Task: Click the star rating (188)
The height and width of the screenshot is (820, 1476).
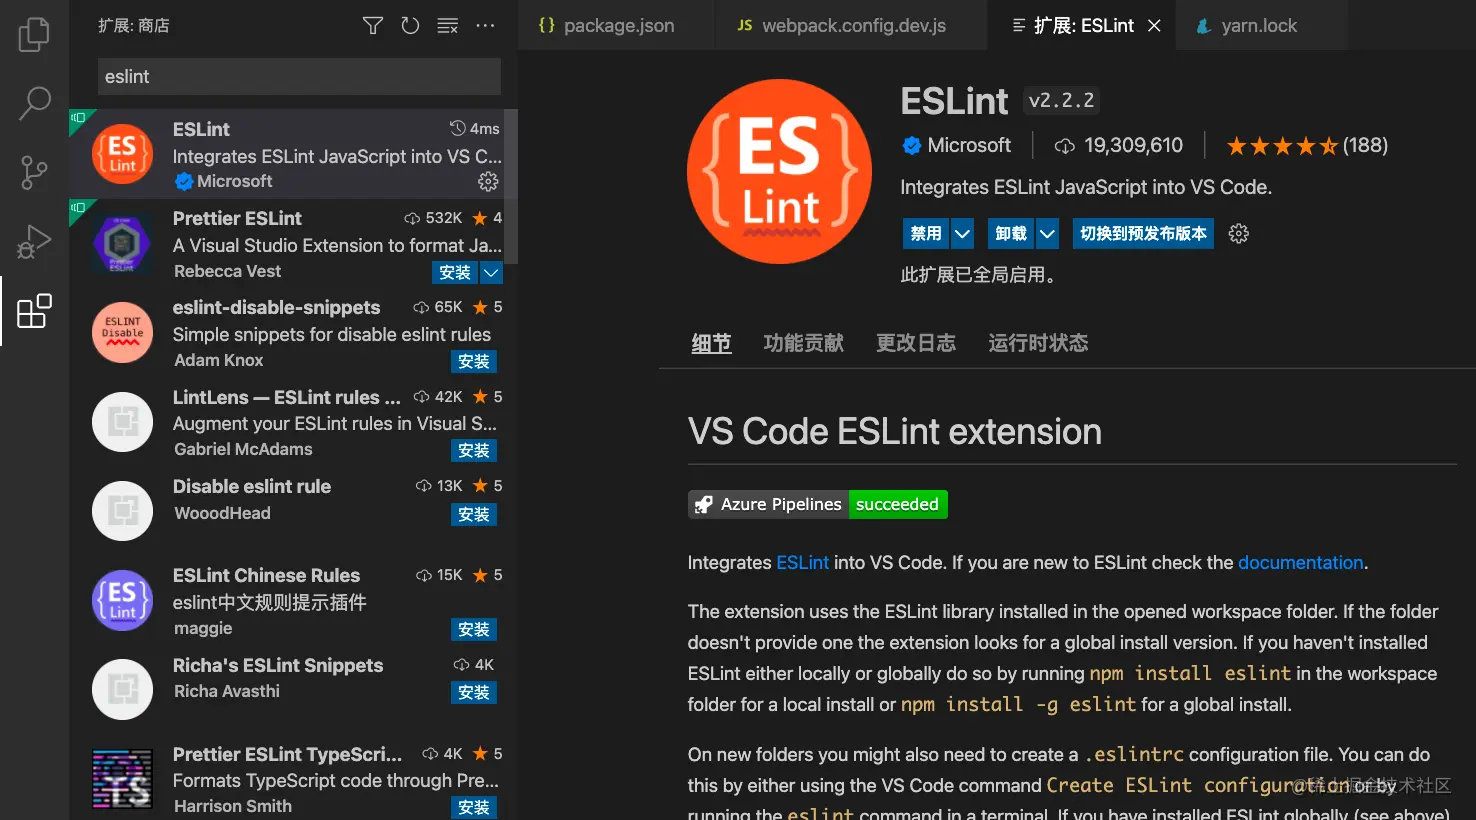Action: [1307, 146]
